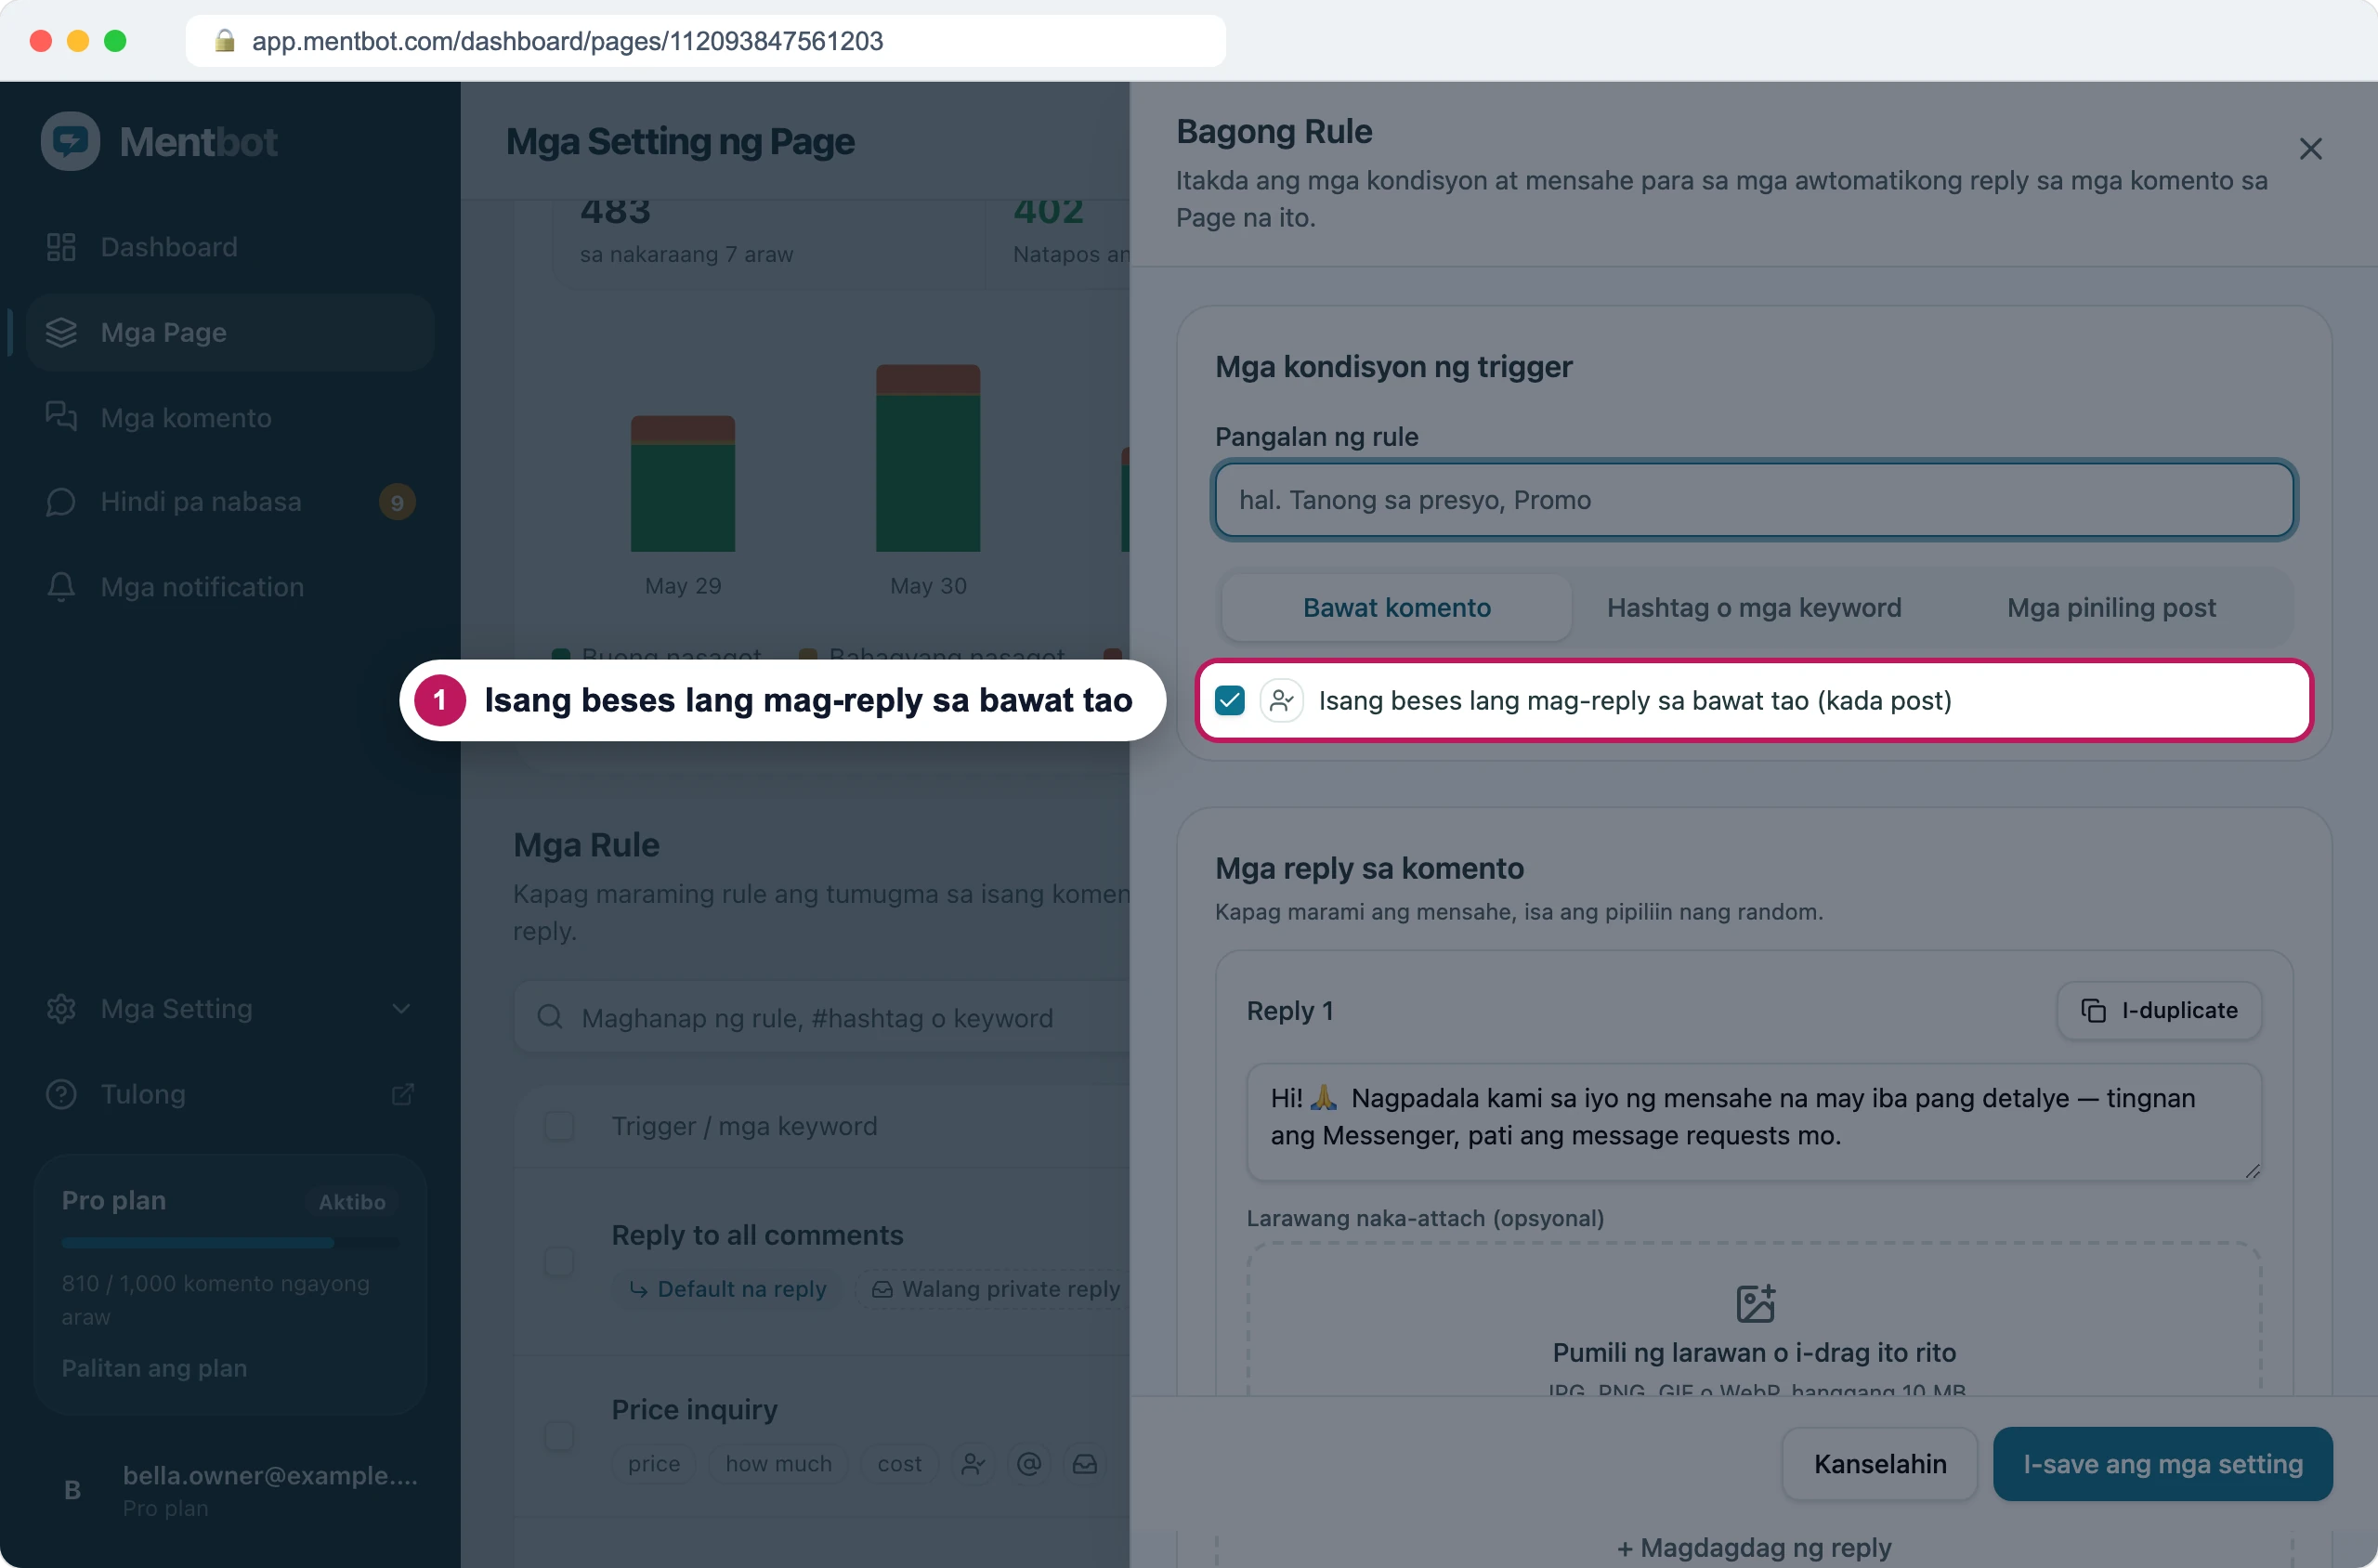Click the Tulong help circle icon
The height and width of the screenshot is (1568, 2378).
61,1094
